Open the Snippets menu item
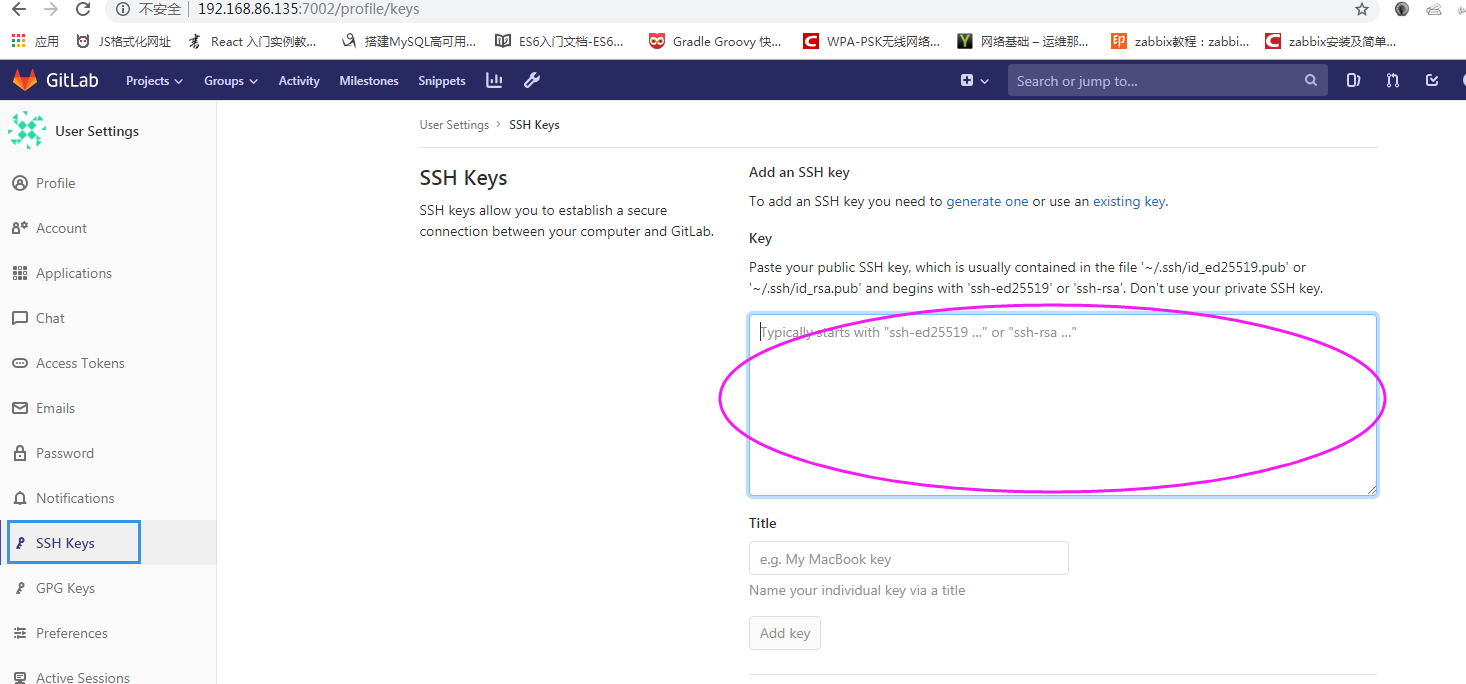Screen dimensions: 1466x684 [x=441, y=81]
